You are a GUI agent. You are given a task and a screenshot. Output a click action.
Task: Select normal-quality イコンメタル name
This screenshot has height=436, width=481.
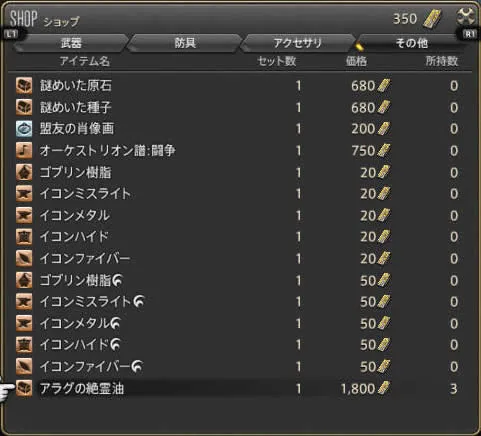tap(75, 215)
